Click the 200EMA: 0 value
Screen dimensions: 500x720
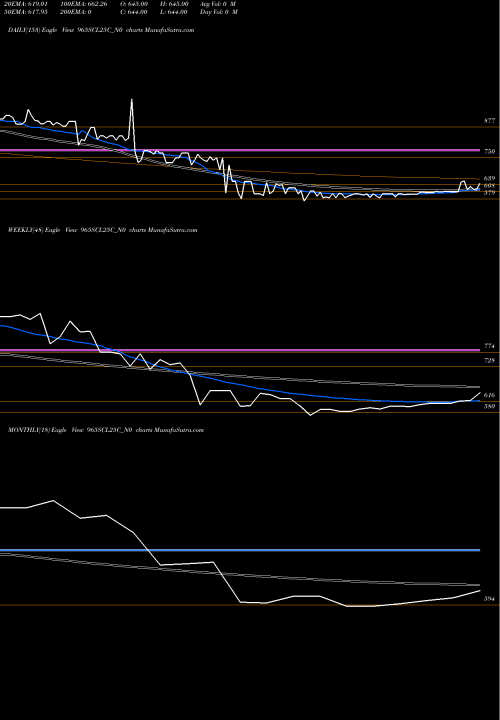(78, 12)
